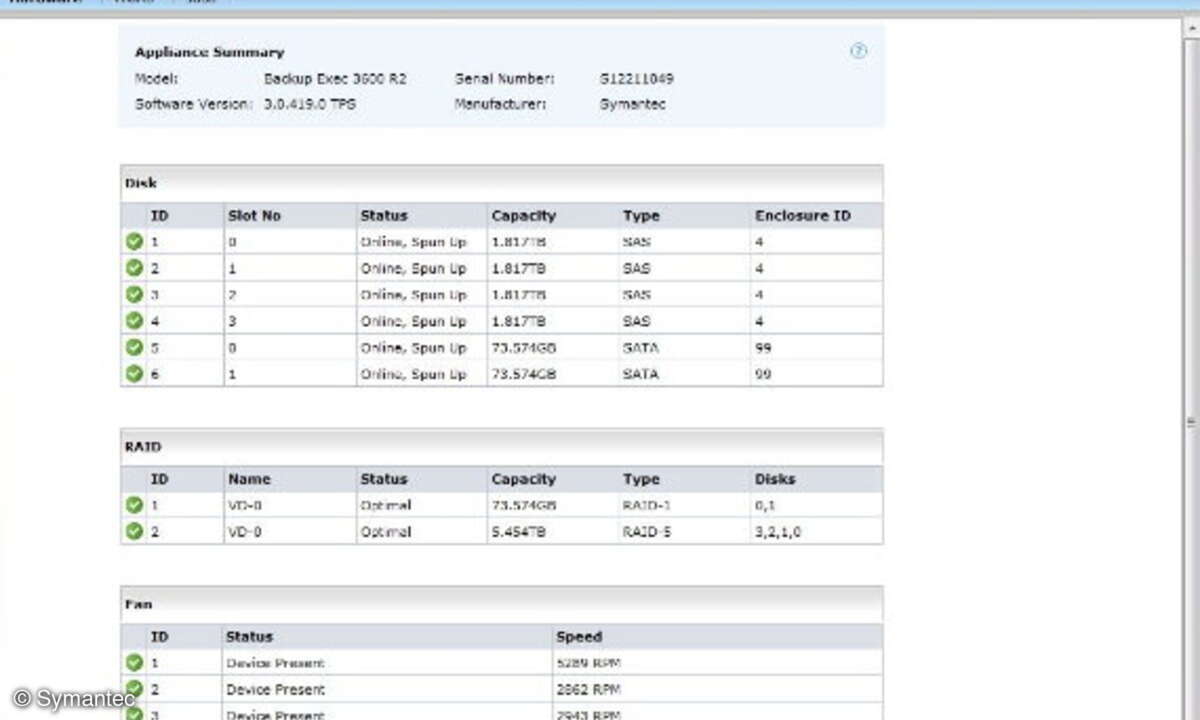Select Device Present status of fan 2
Image resolution: width=1200 pixels, height=720 pixels.
[x=275, y=689]
